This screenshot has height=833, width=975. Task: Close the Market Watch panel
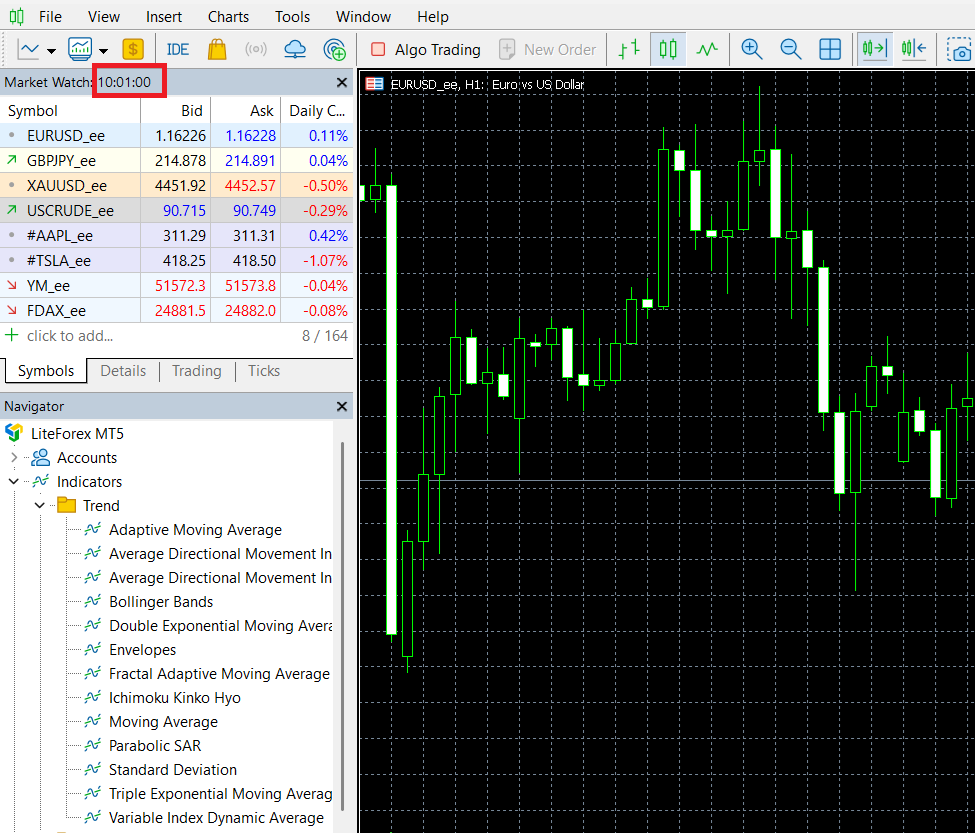pyautogui.click(x=341, y=82)
